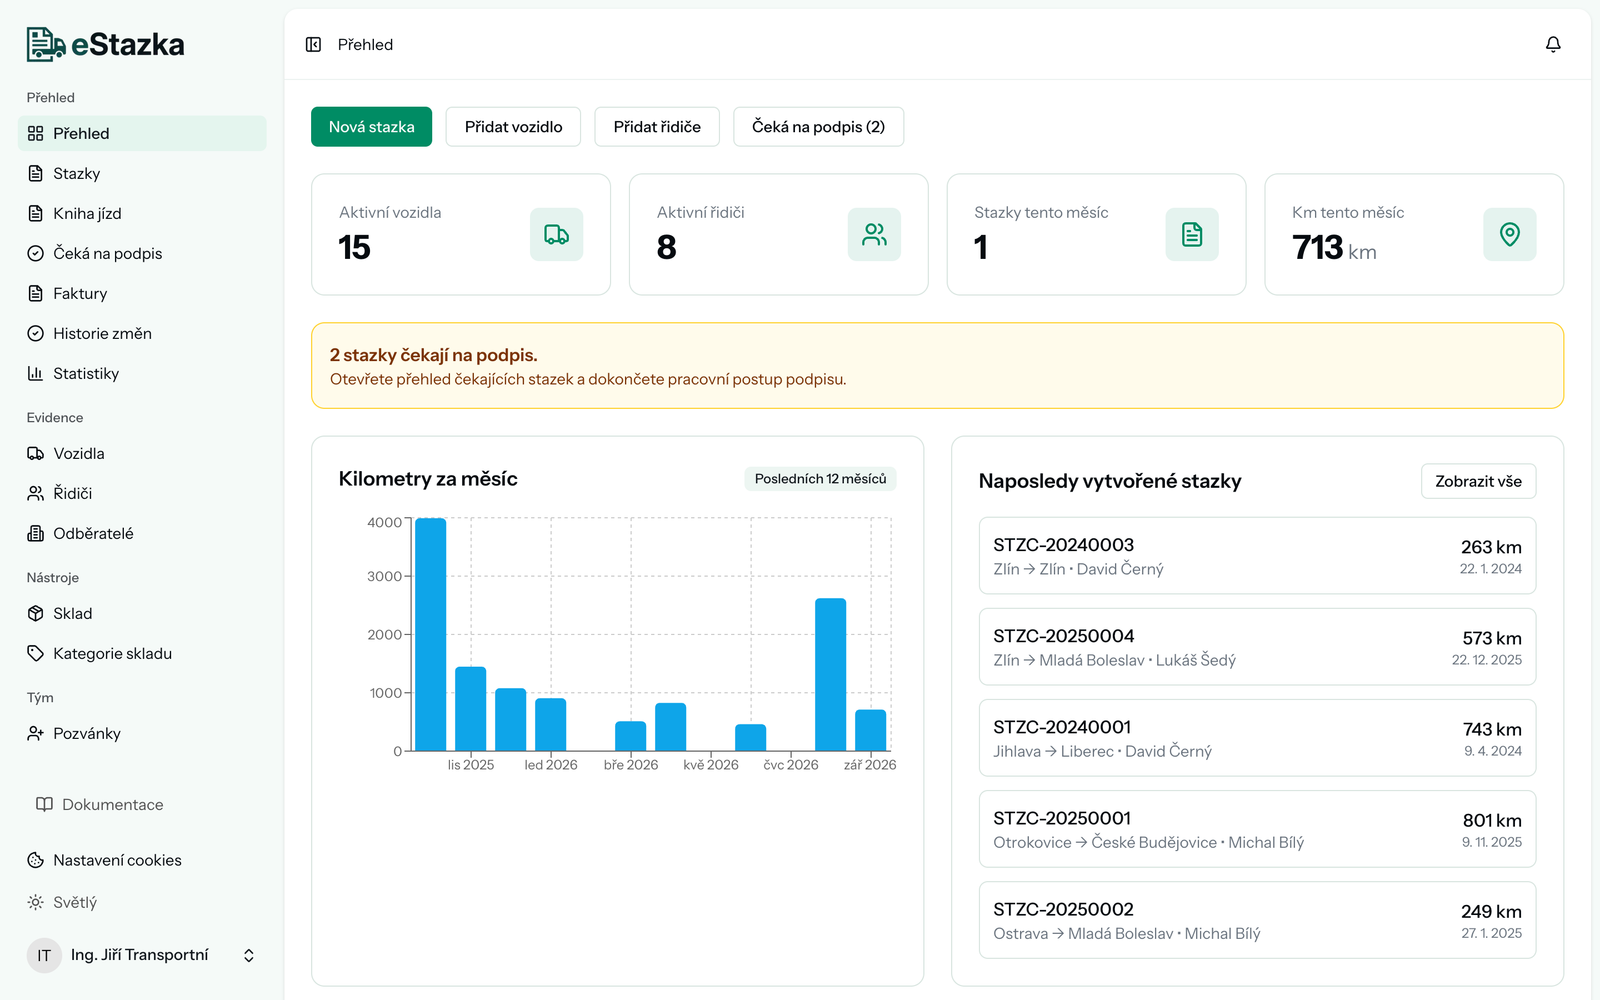Image resolution: width=1600 pixels, height=1000 pixels.
Task: Click the people icon in Aktivní řidiči card
Action: coord(874,234)
